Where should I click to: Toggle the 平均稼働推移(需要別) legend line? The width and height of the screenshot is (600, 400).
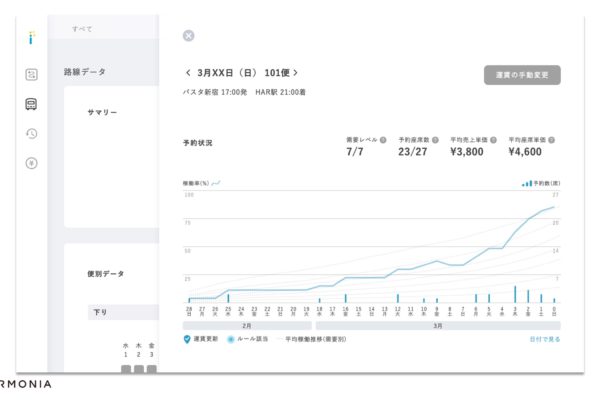pos(310,339)
